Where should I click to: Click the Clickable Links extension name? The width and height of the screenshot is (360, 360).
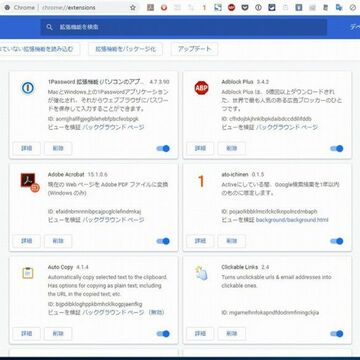click(240, 267)
